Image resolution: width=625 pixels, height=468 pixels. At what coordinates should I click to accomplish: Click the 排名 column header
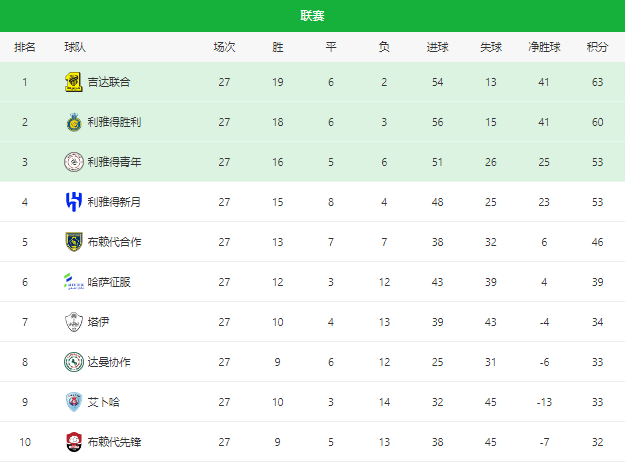point(25,47)
